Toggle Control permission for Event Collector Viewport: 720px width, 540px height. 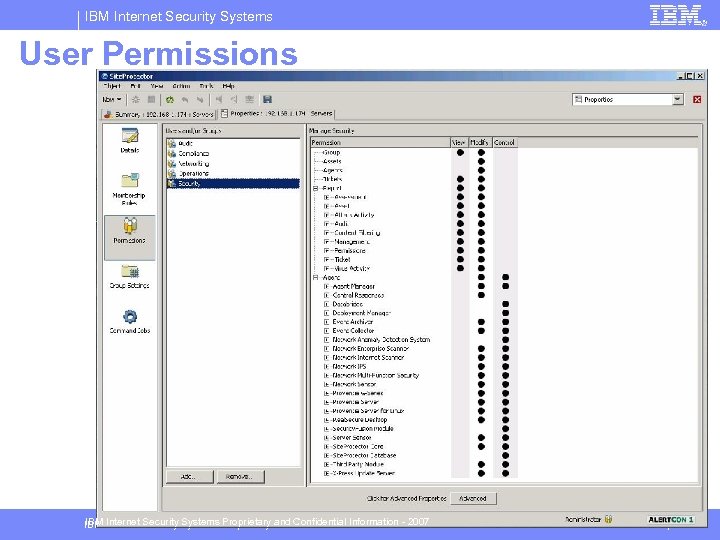[506, 331]
